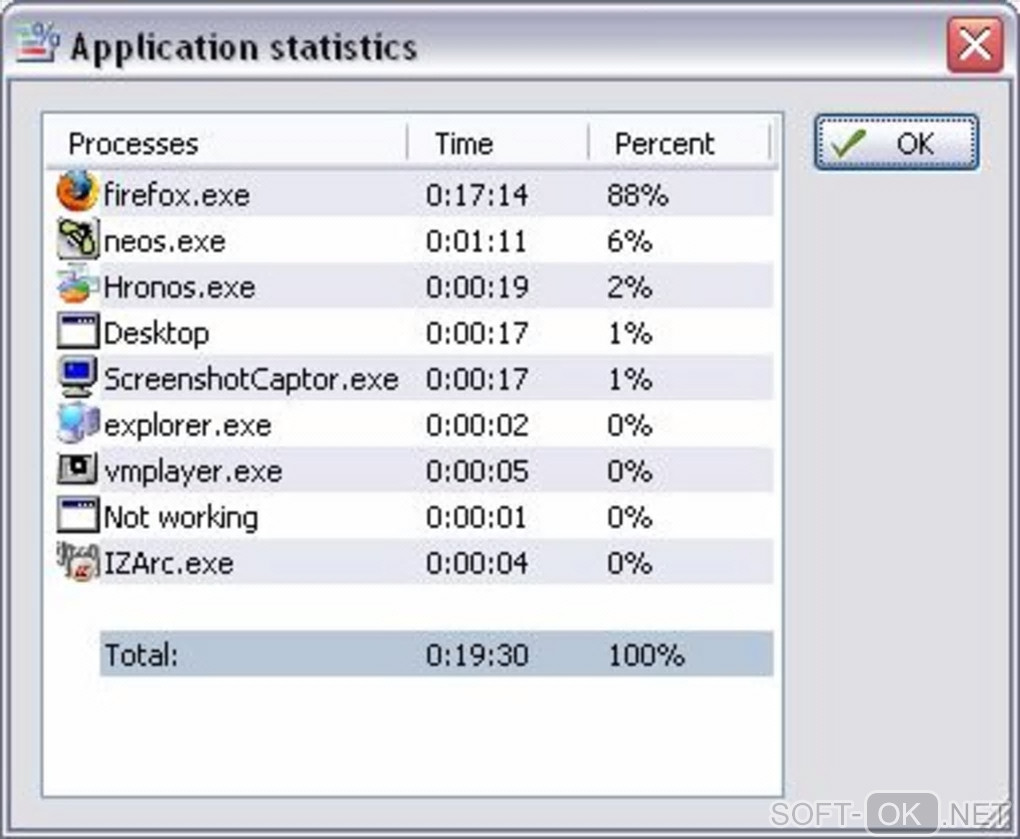Select the ScreenshotCaptor.exe process name
The image size is (1020, 839).
[251, 379]
